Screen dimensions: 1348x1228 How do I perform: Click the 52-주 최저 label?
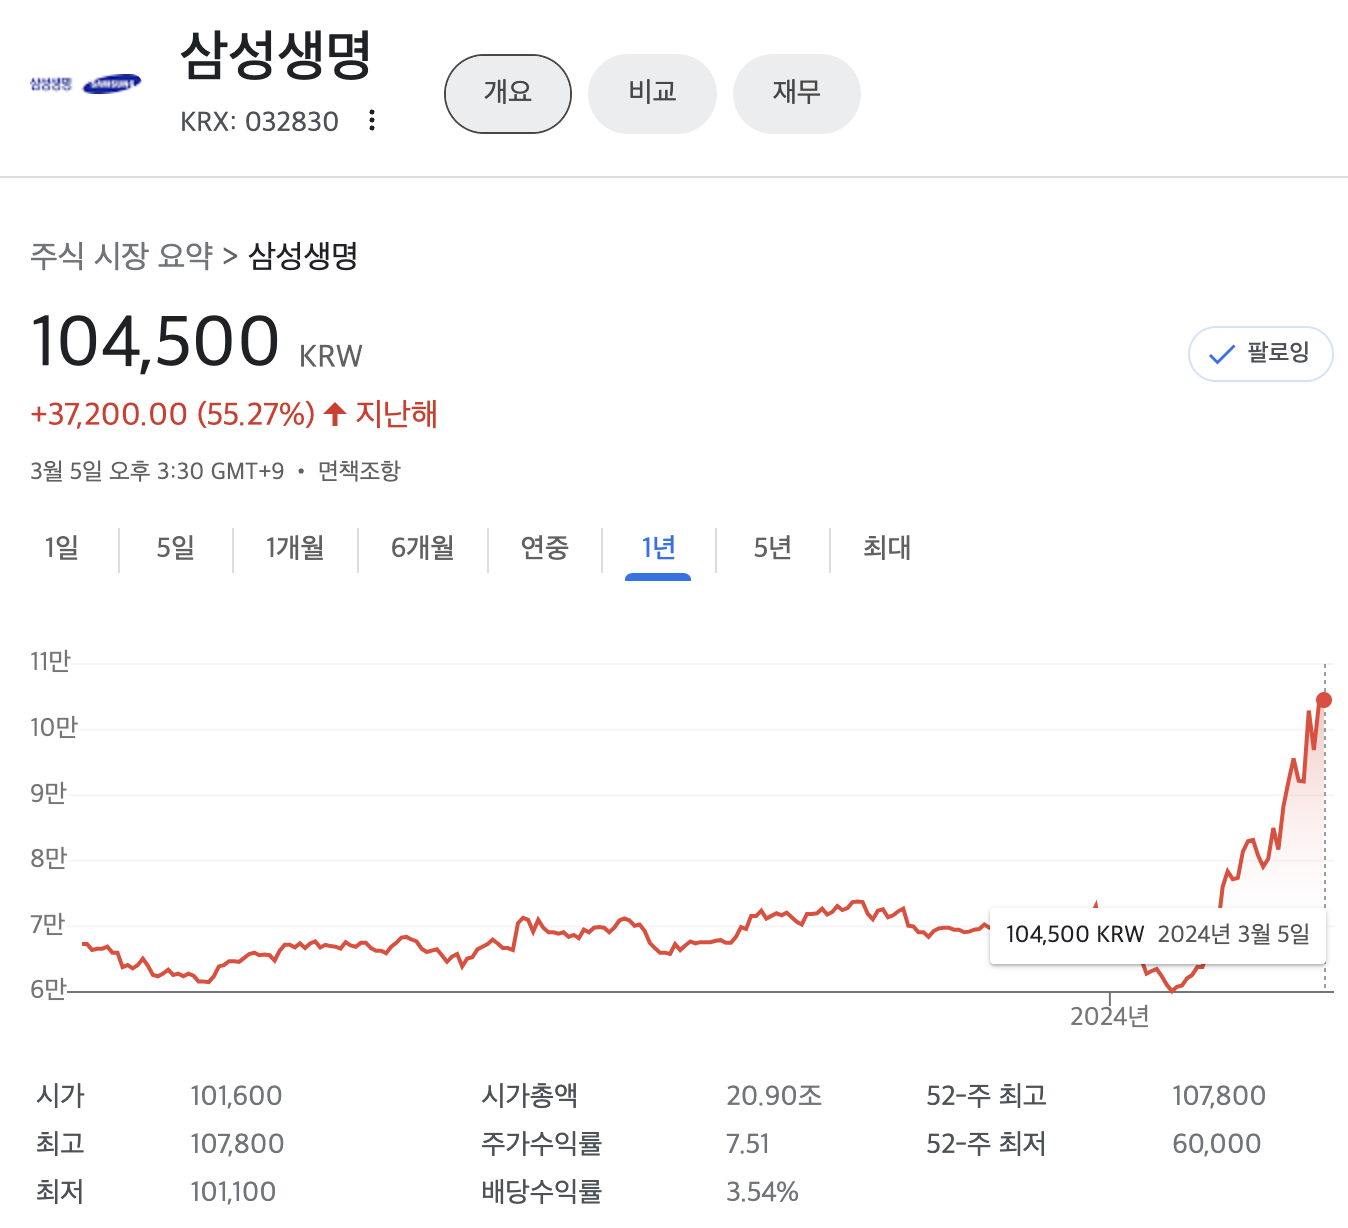(986, 1144)
